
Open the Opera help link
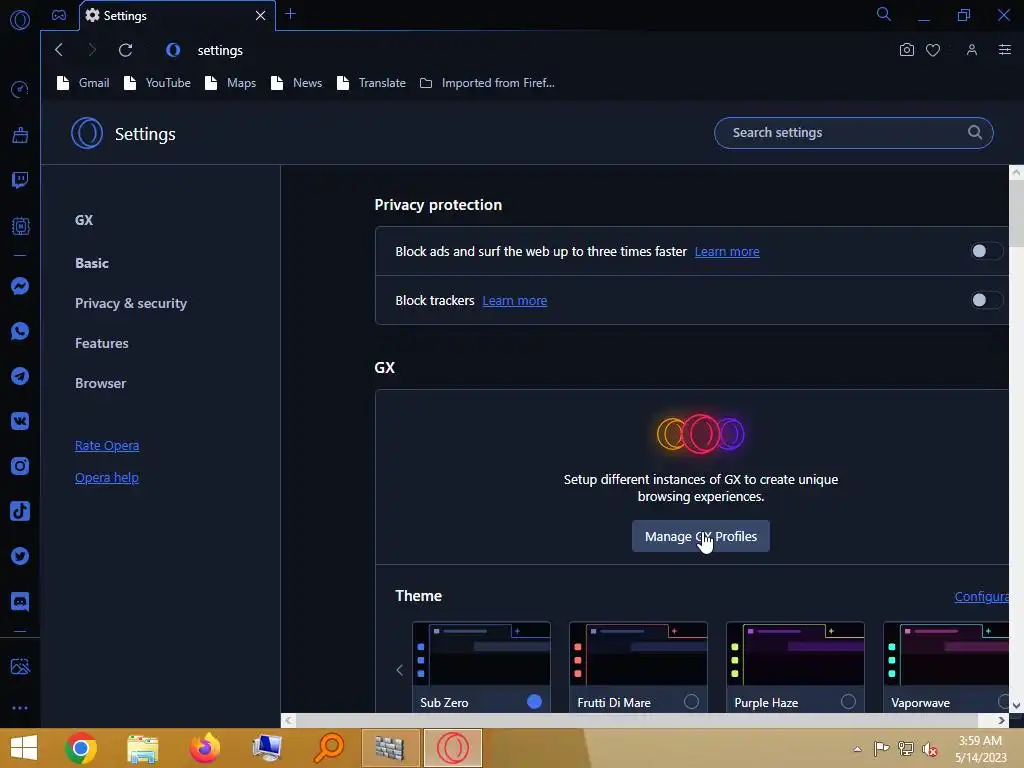[106, 477]
